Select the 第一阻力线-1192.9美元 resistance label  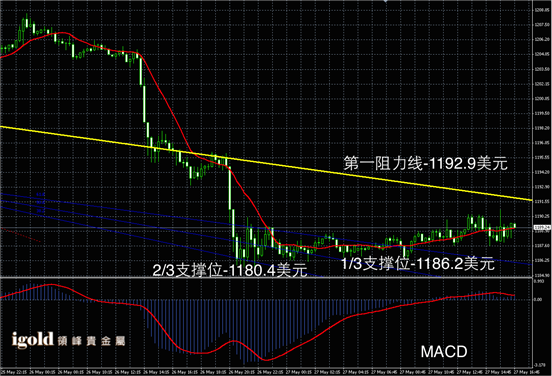click(426, 163)
